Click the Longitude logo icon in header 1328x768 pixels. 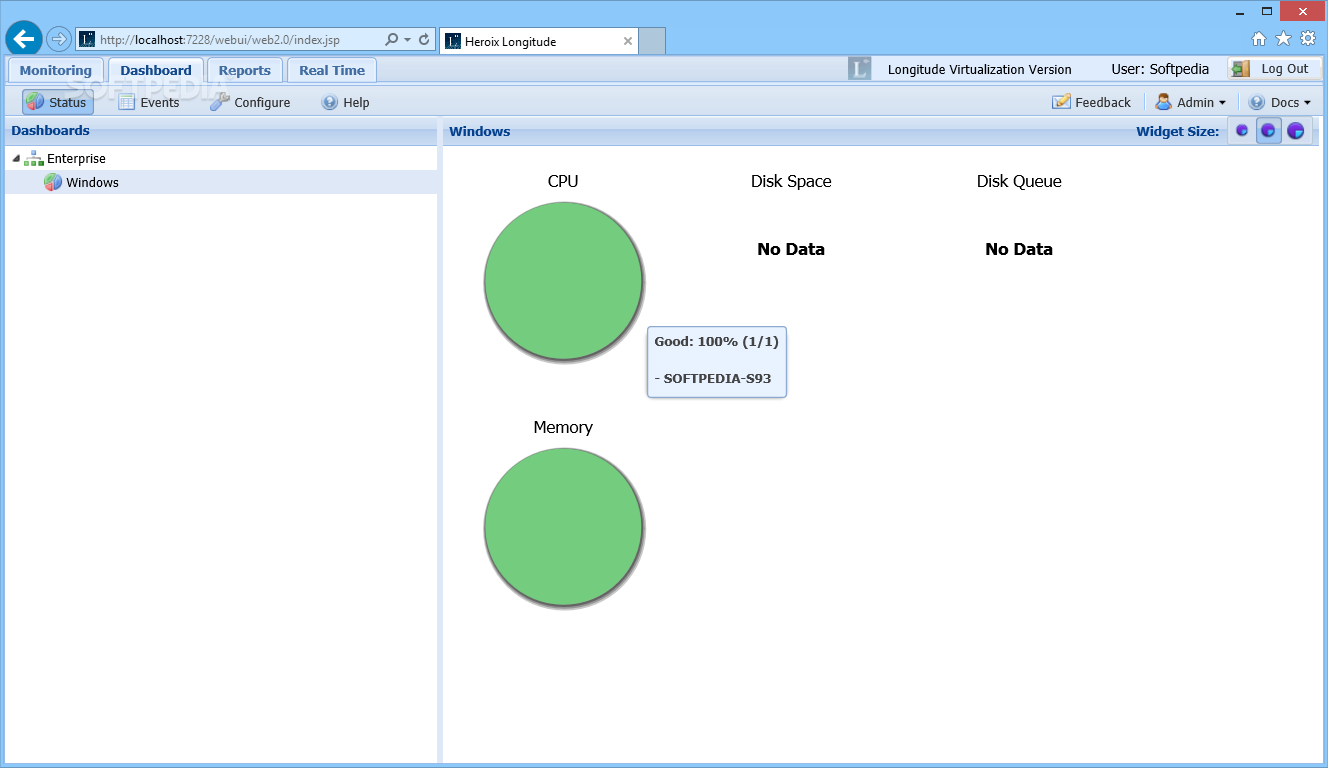pyautogui.click(x=859, y=69)
